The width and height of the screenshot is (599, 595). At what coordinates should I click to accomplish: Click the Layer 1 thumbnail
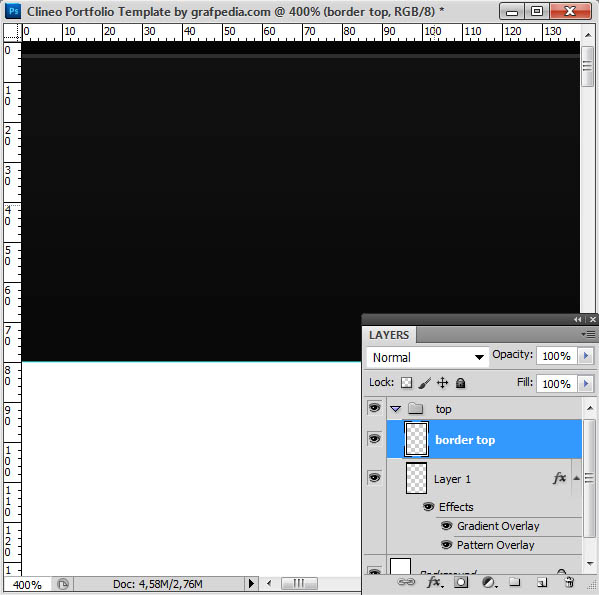click(x=416, y=478)
